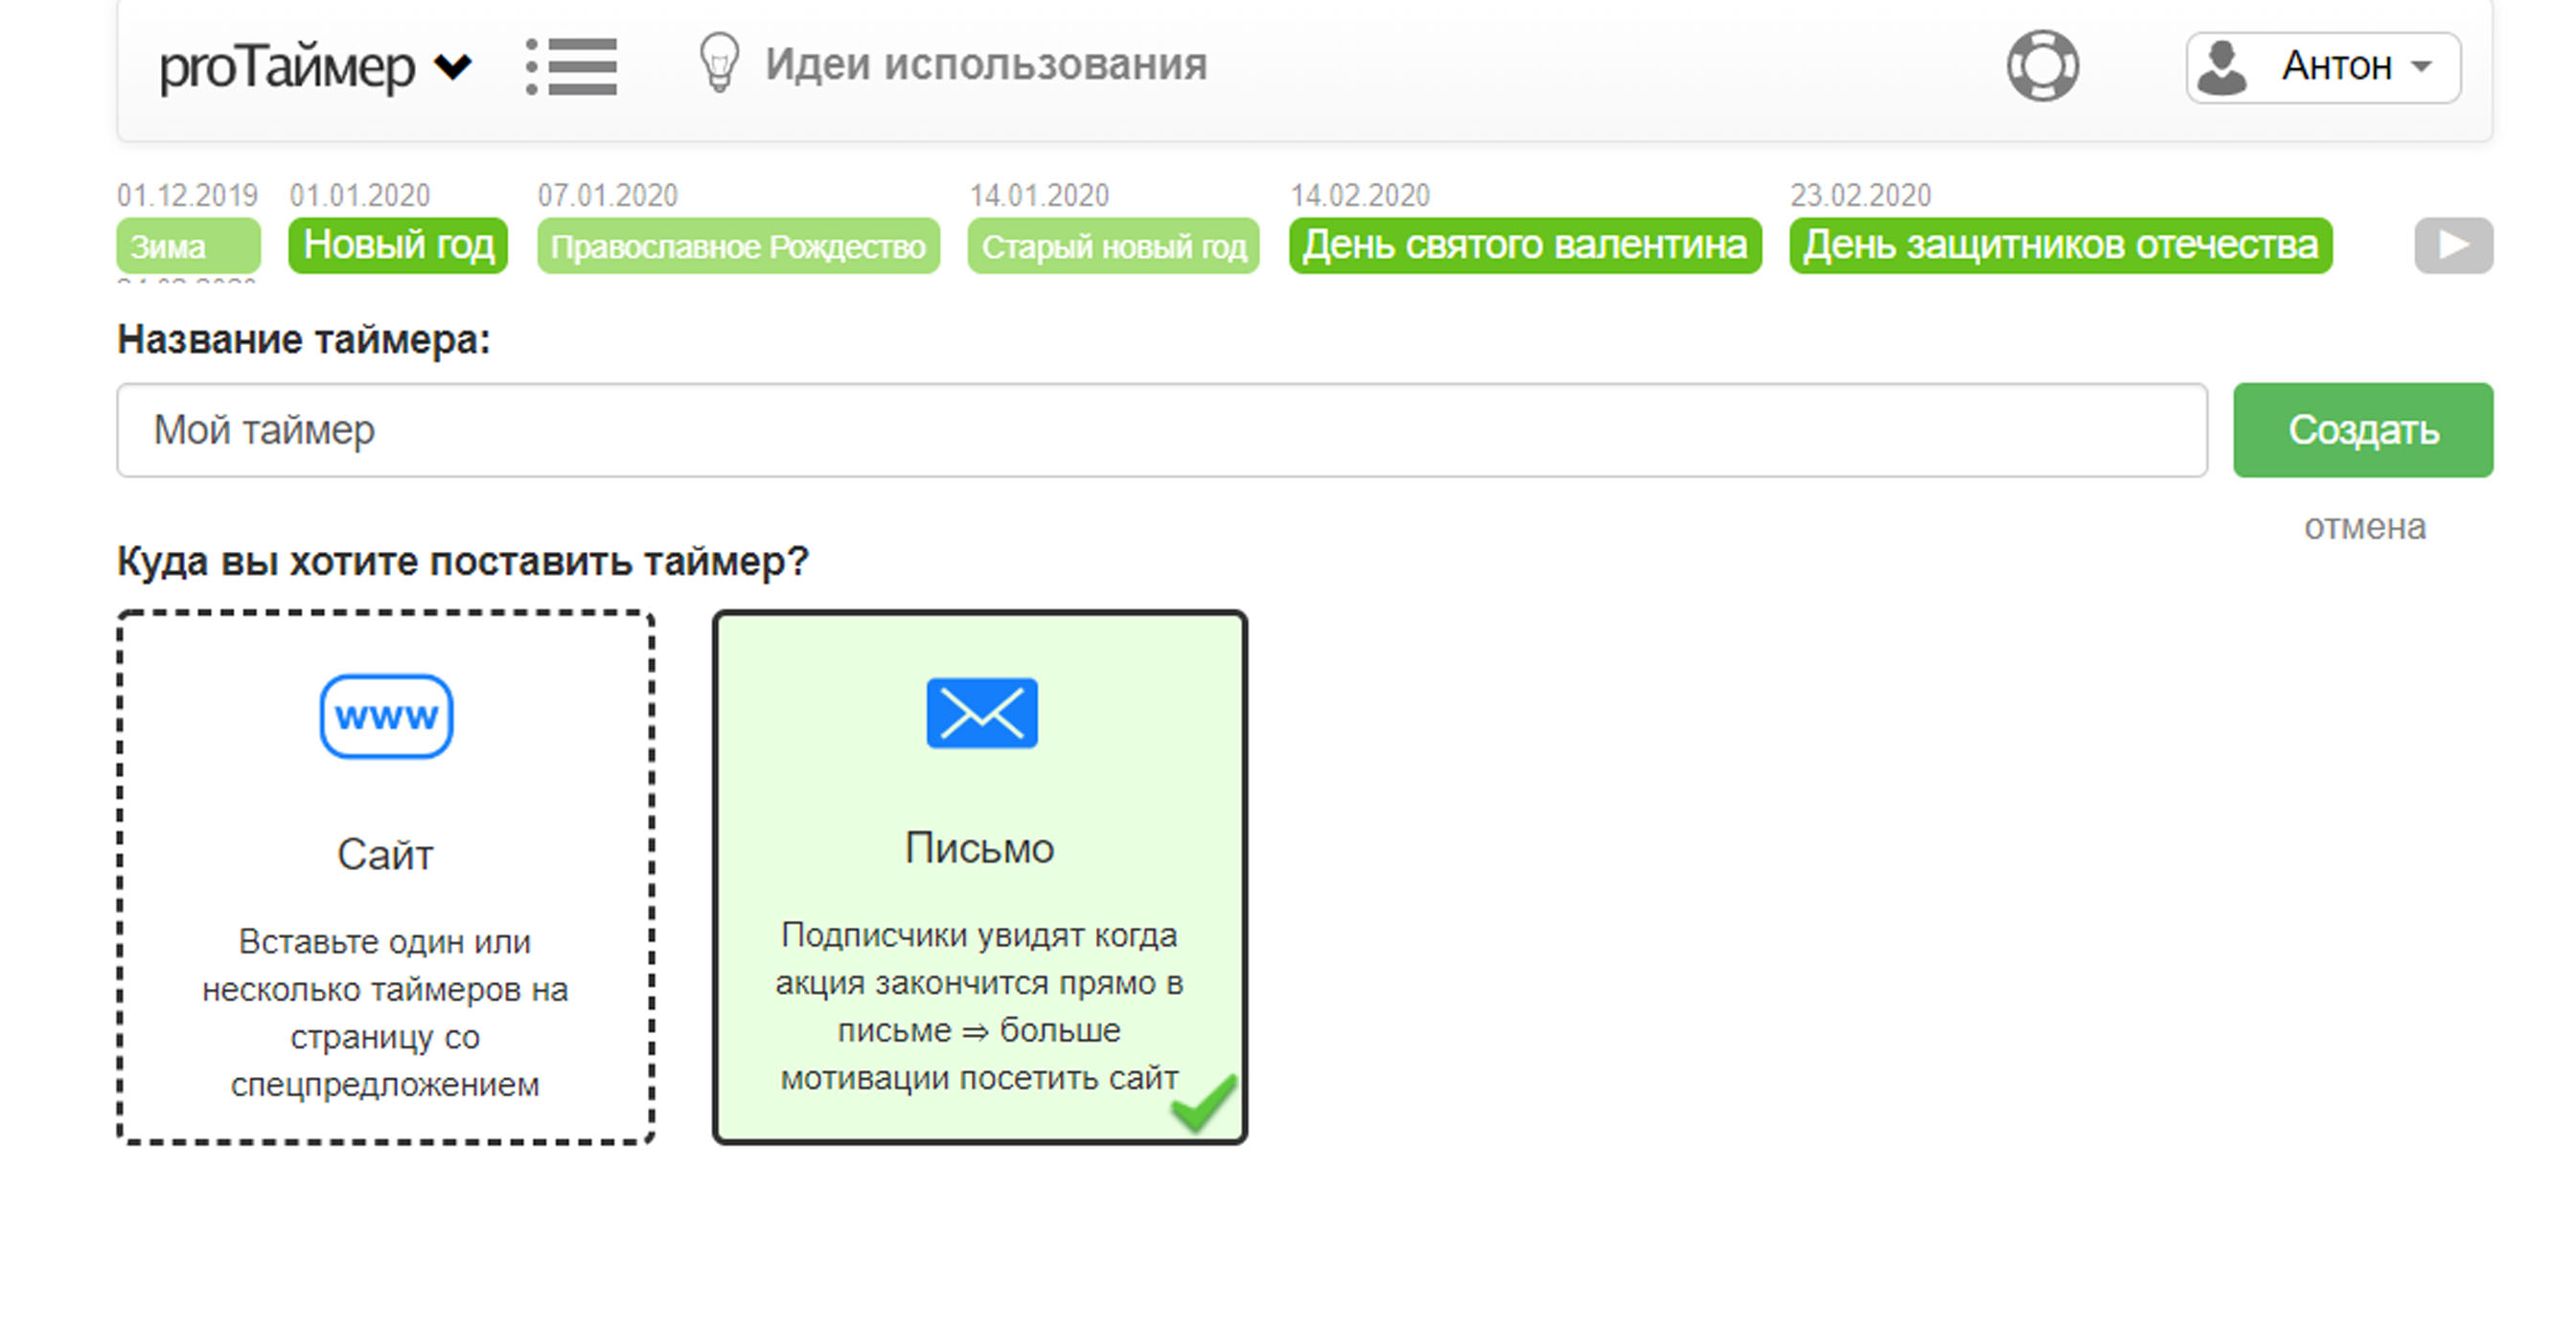
Task: Click the lightbulb ideas icon
Action: (x=718, y=63)
